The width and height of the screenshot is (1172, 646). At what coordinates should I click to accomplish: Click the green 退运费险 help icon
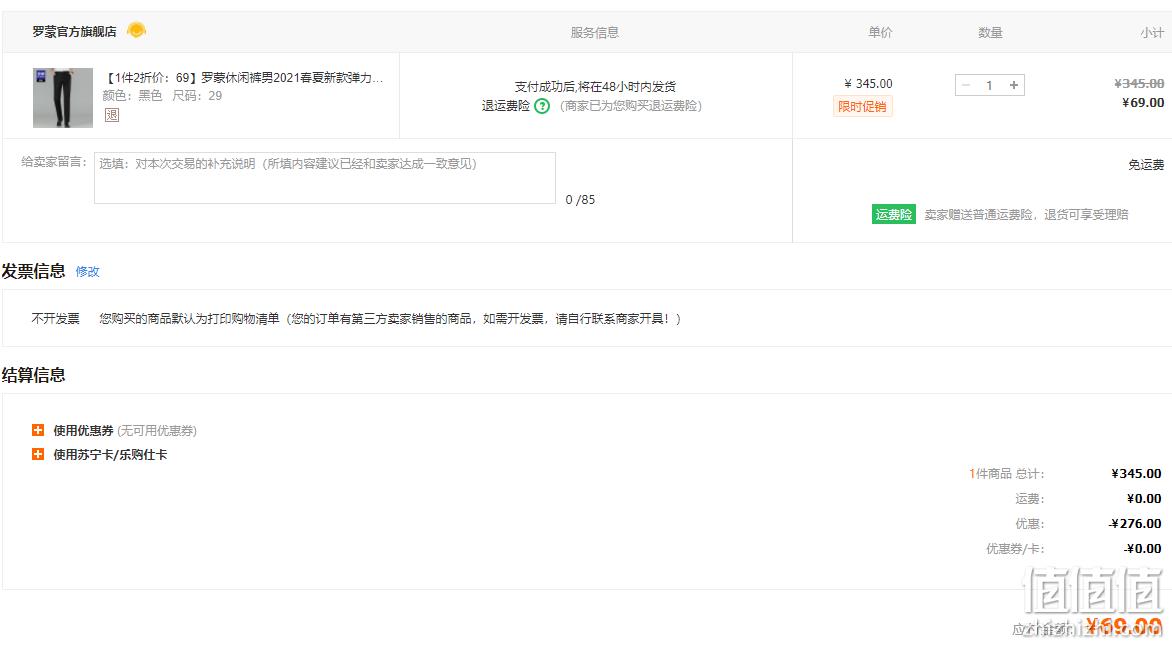(x=542, y=106)
